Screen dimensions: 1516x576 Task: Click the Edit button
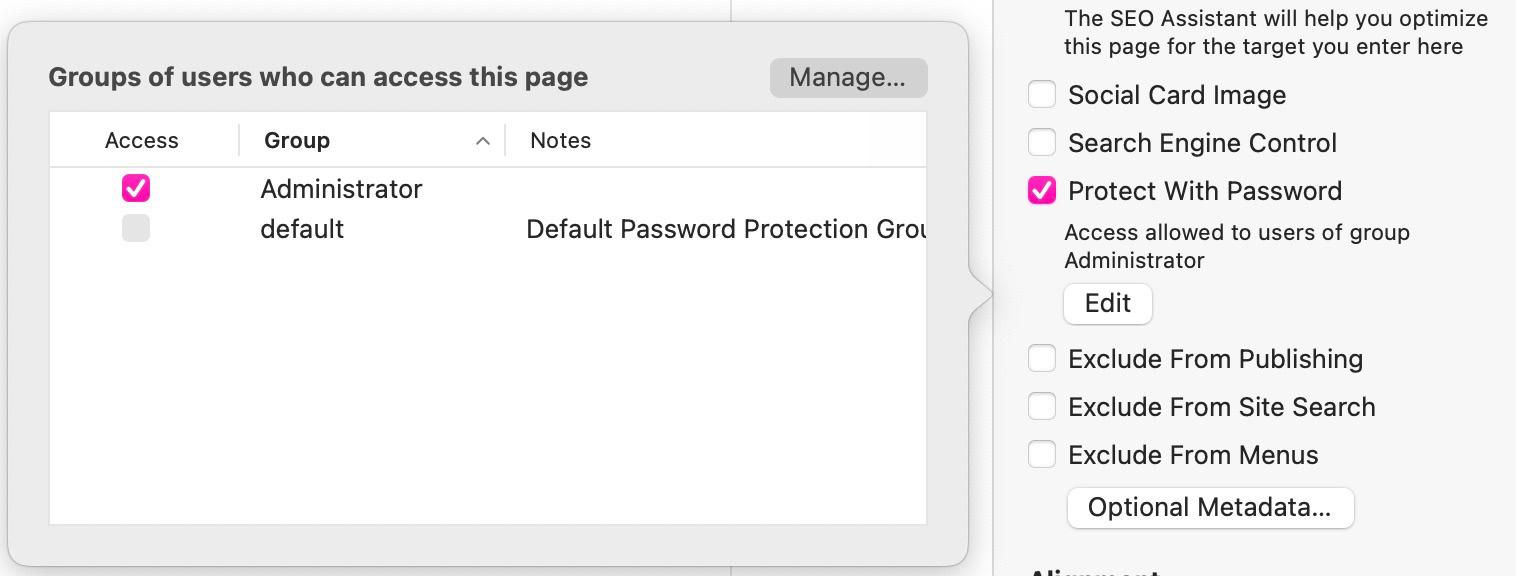(x=1107, y=304)
